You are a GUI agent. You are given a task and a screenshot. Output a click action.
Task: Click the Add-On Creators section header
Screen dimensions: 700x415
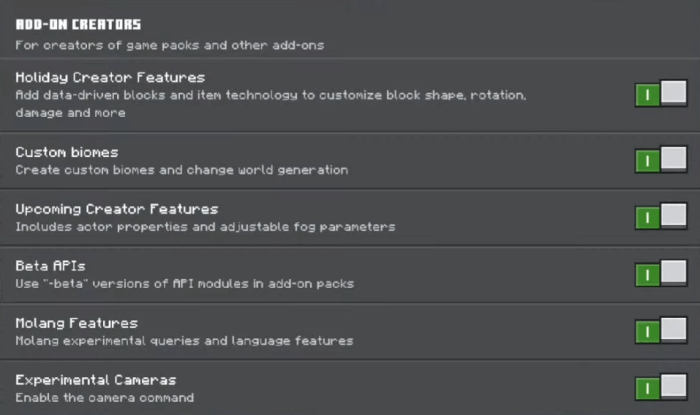coord(78,24)
